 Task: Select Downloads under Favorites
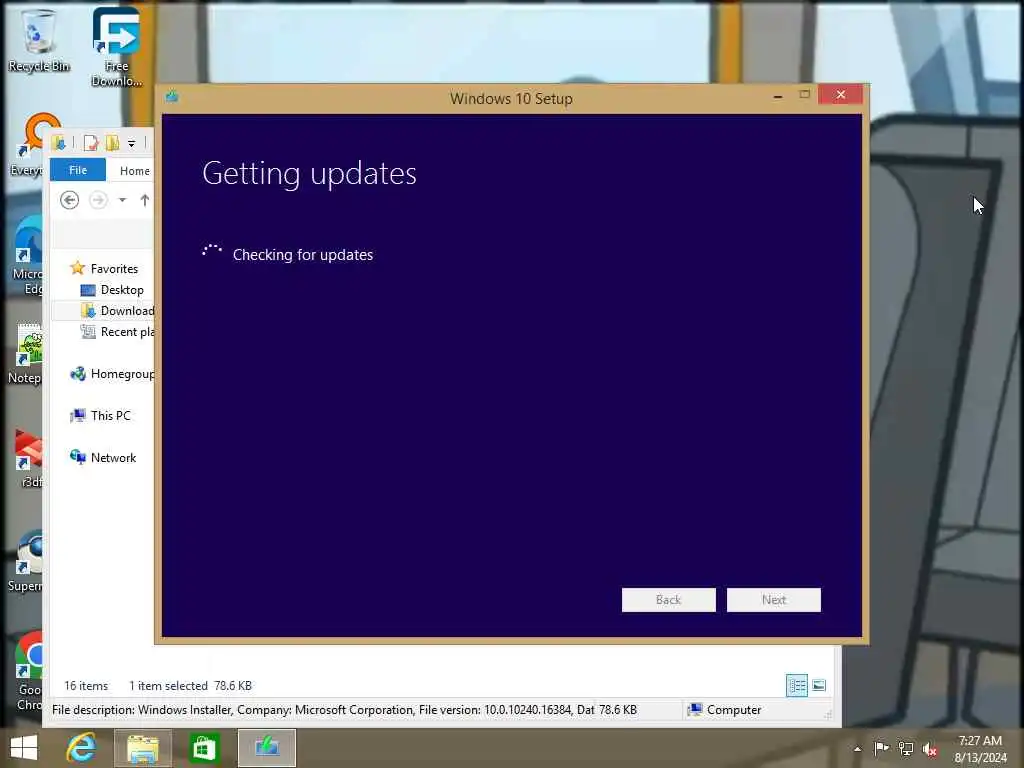point(117,310)
